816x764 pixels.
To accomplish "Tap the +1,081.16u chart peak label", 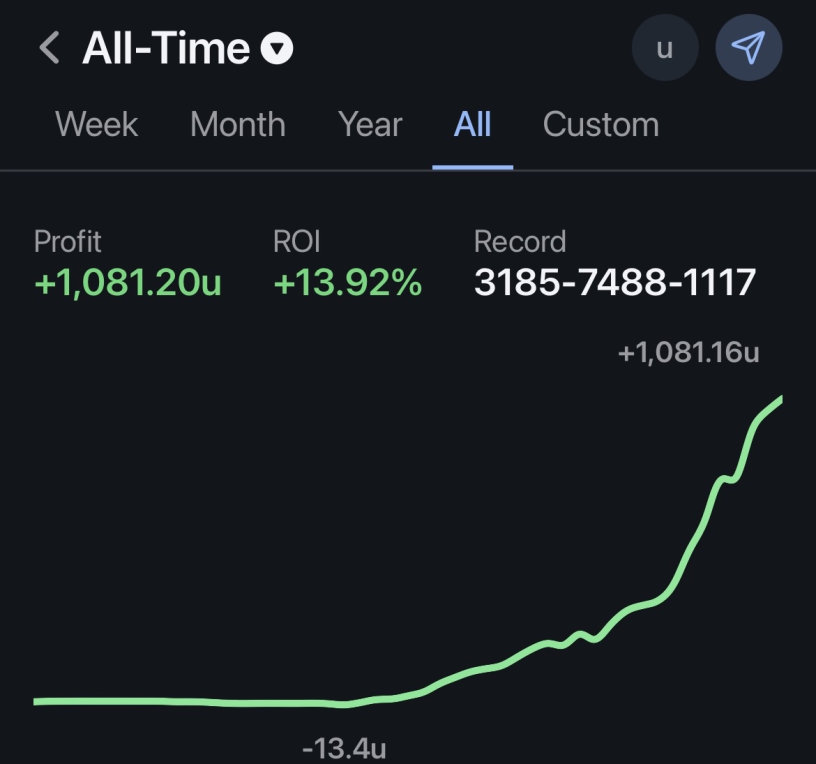I will pyautogui.click(x=688, y=352).
